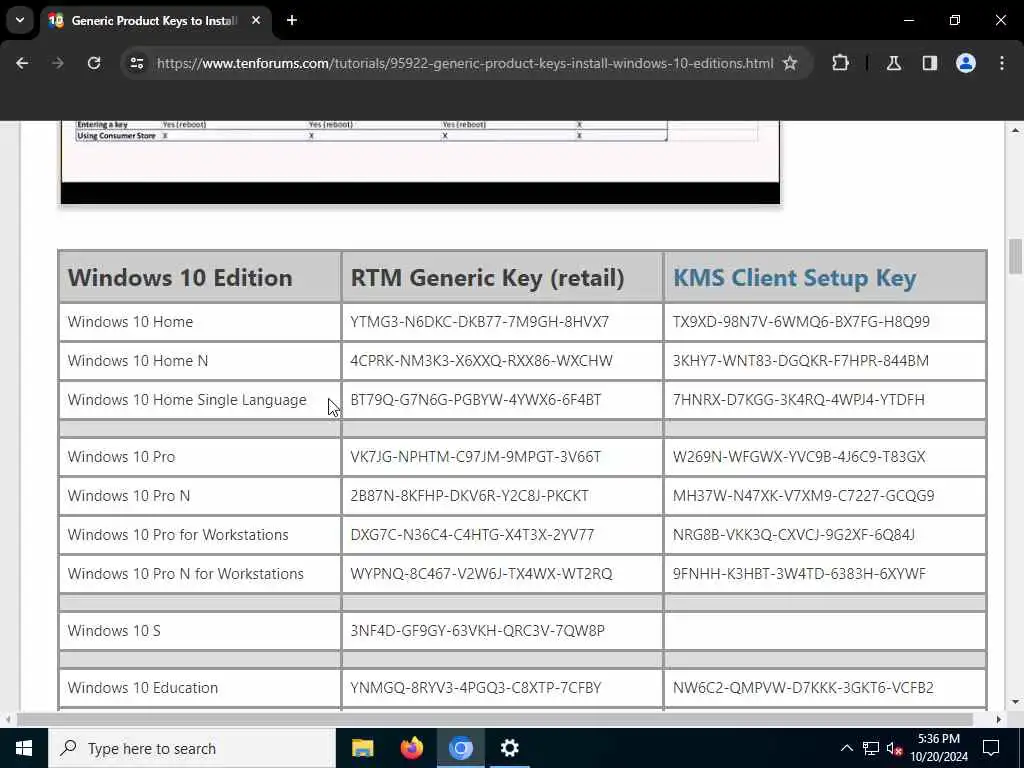This screenshot has width=1024, height=768.
Task: Launch Firefox from the taskbar
Action: coord(411,748)
